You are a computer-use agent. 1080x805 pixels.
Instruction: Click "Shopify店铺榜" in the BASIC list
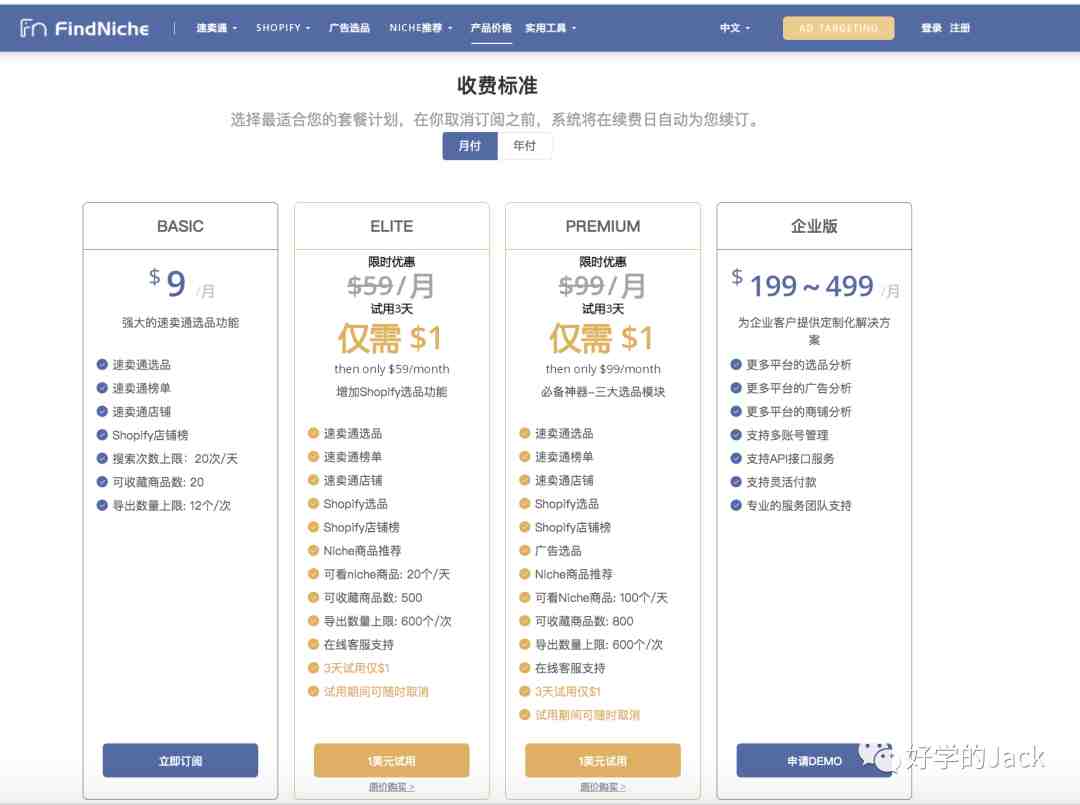pyautogui.click(x=150, y=435)
